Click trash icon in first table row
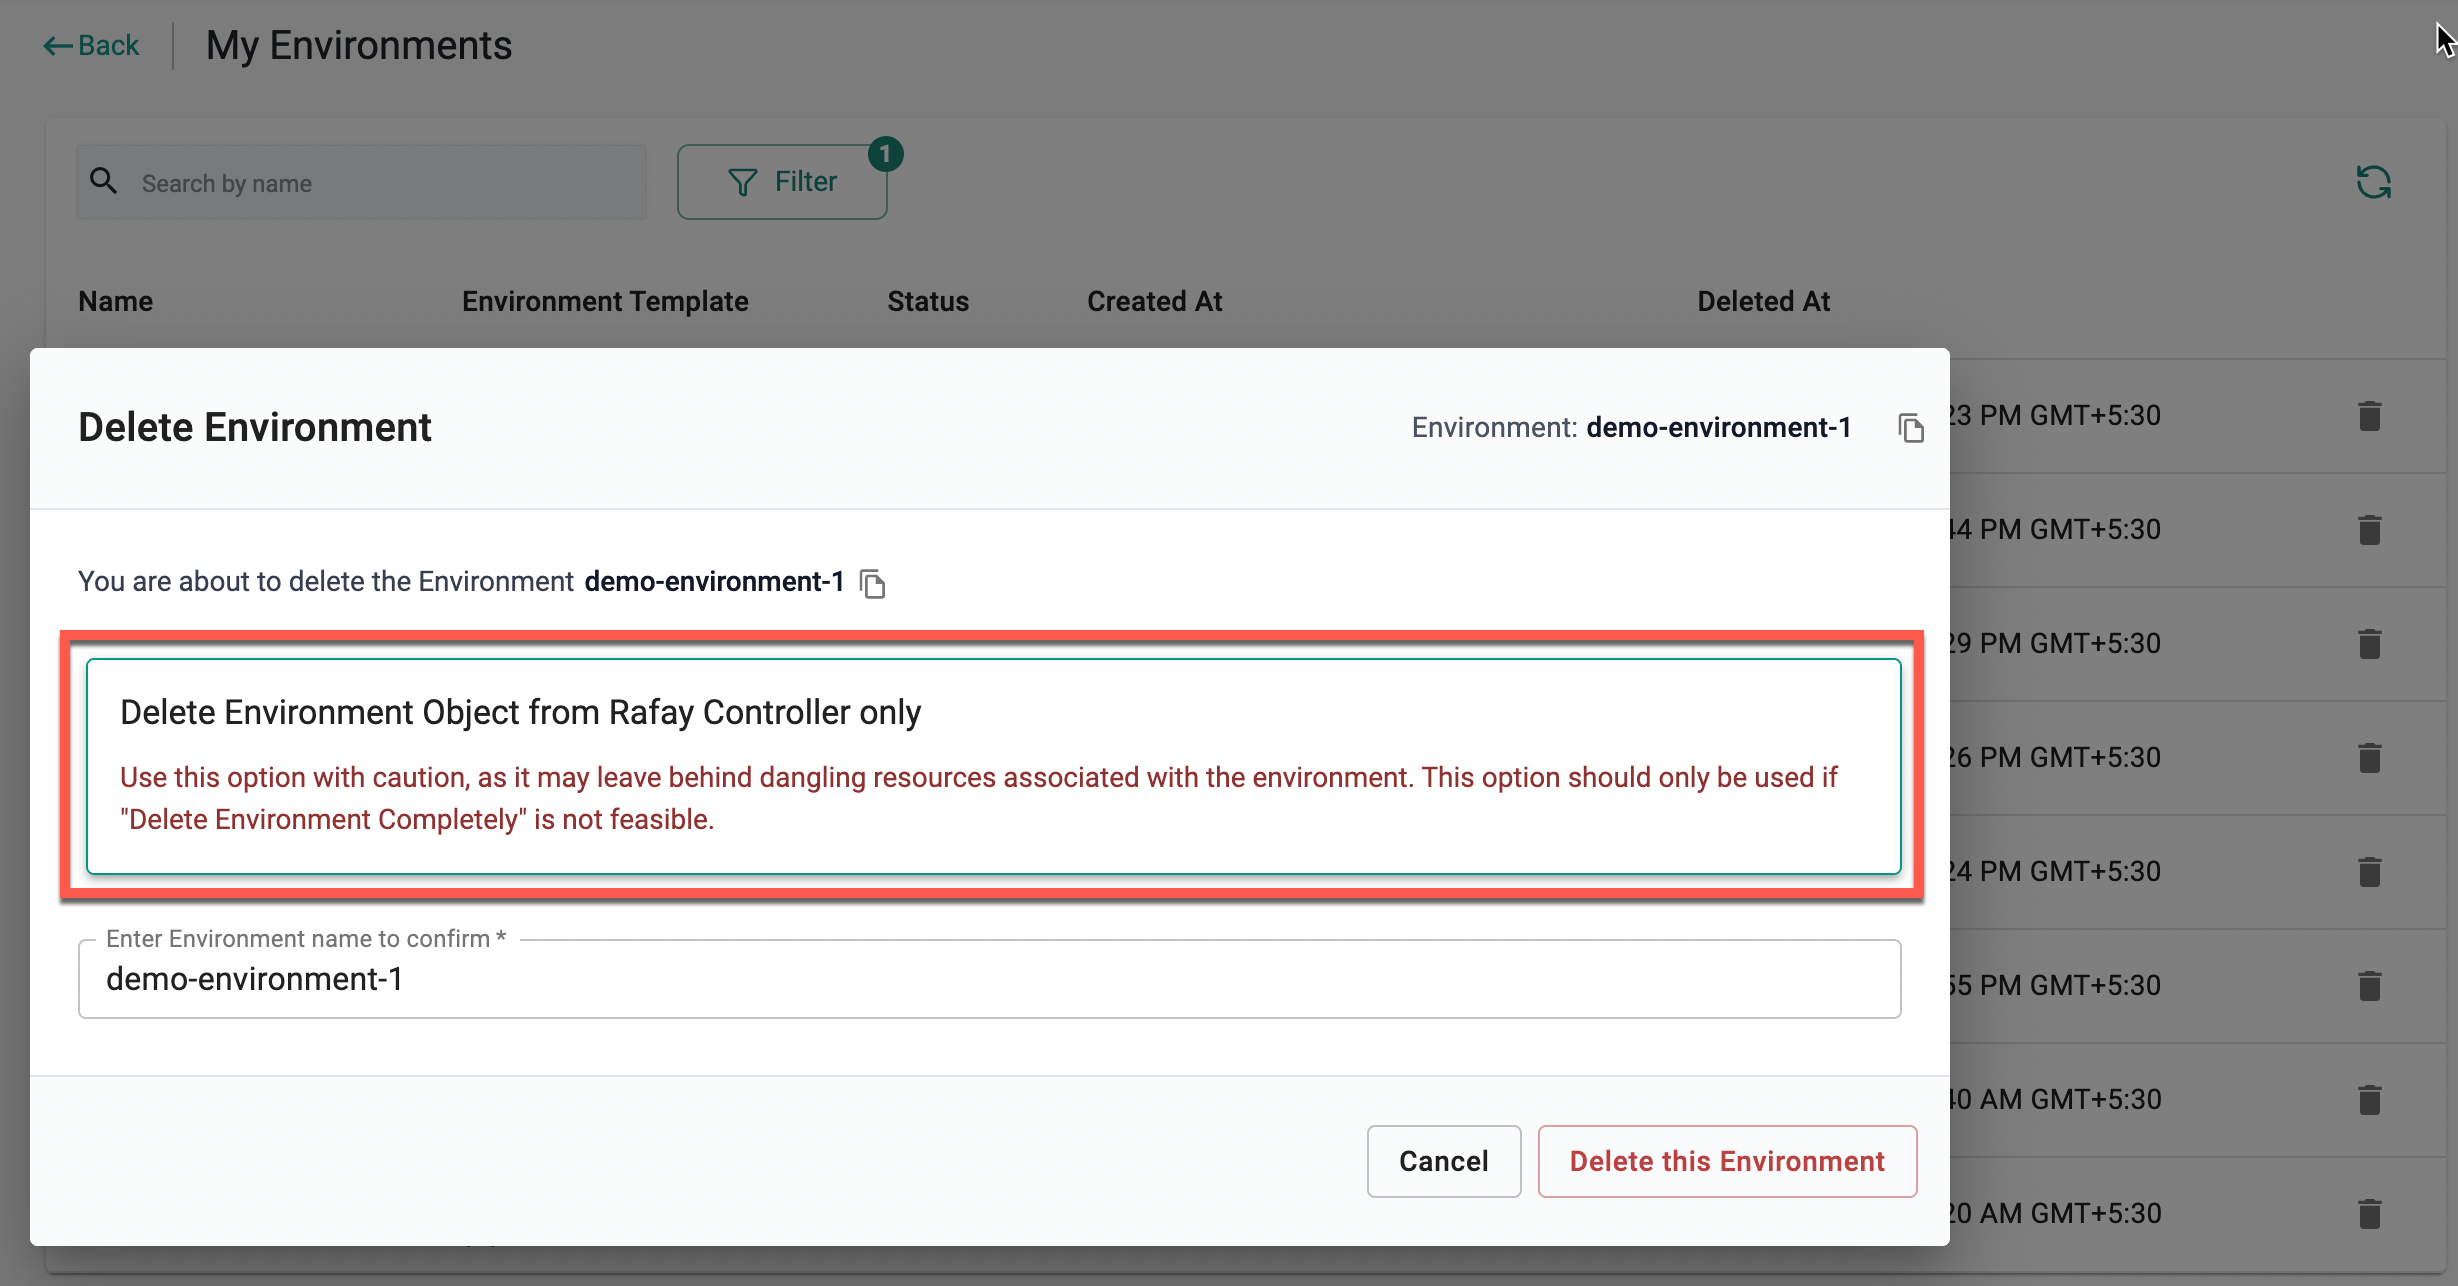2458x1286 pixels. pyautogui.click(x=2369, y=415)
